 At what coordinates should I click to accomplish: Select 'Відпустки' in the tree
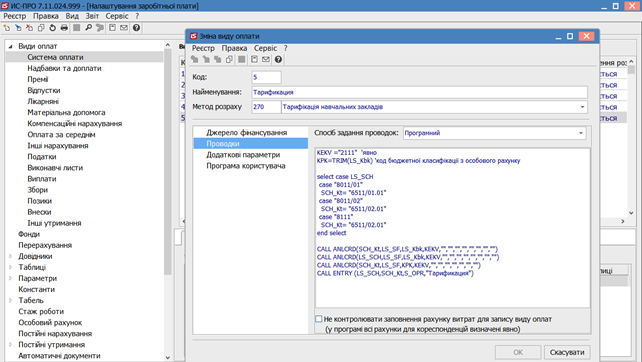(x=44, y=90)
